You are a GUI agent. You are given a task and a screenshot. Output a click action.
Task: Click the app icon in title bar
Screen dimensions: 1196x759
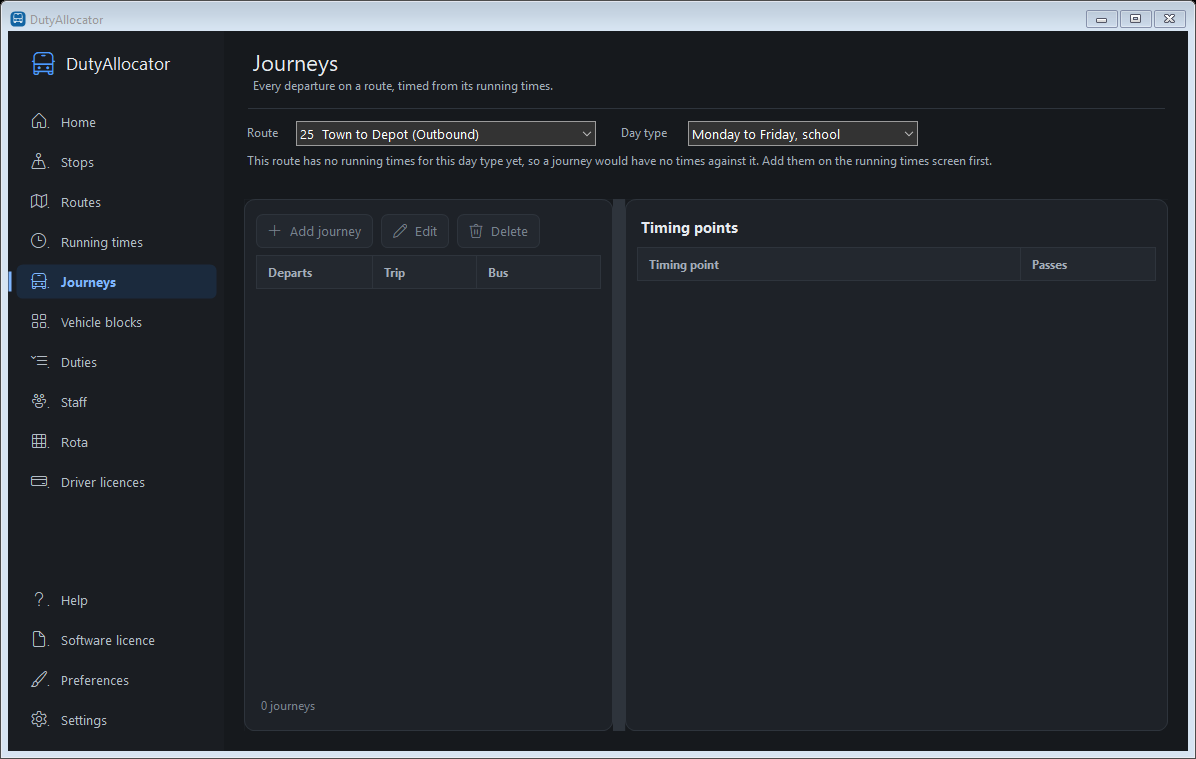[18, 18]
